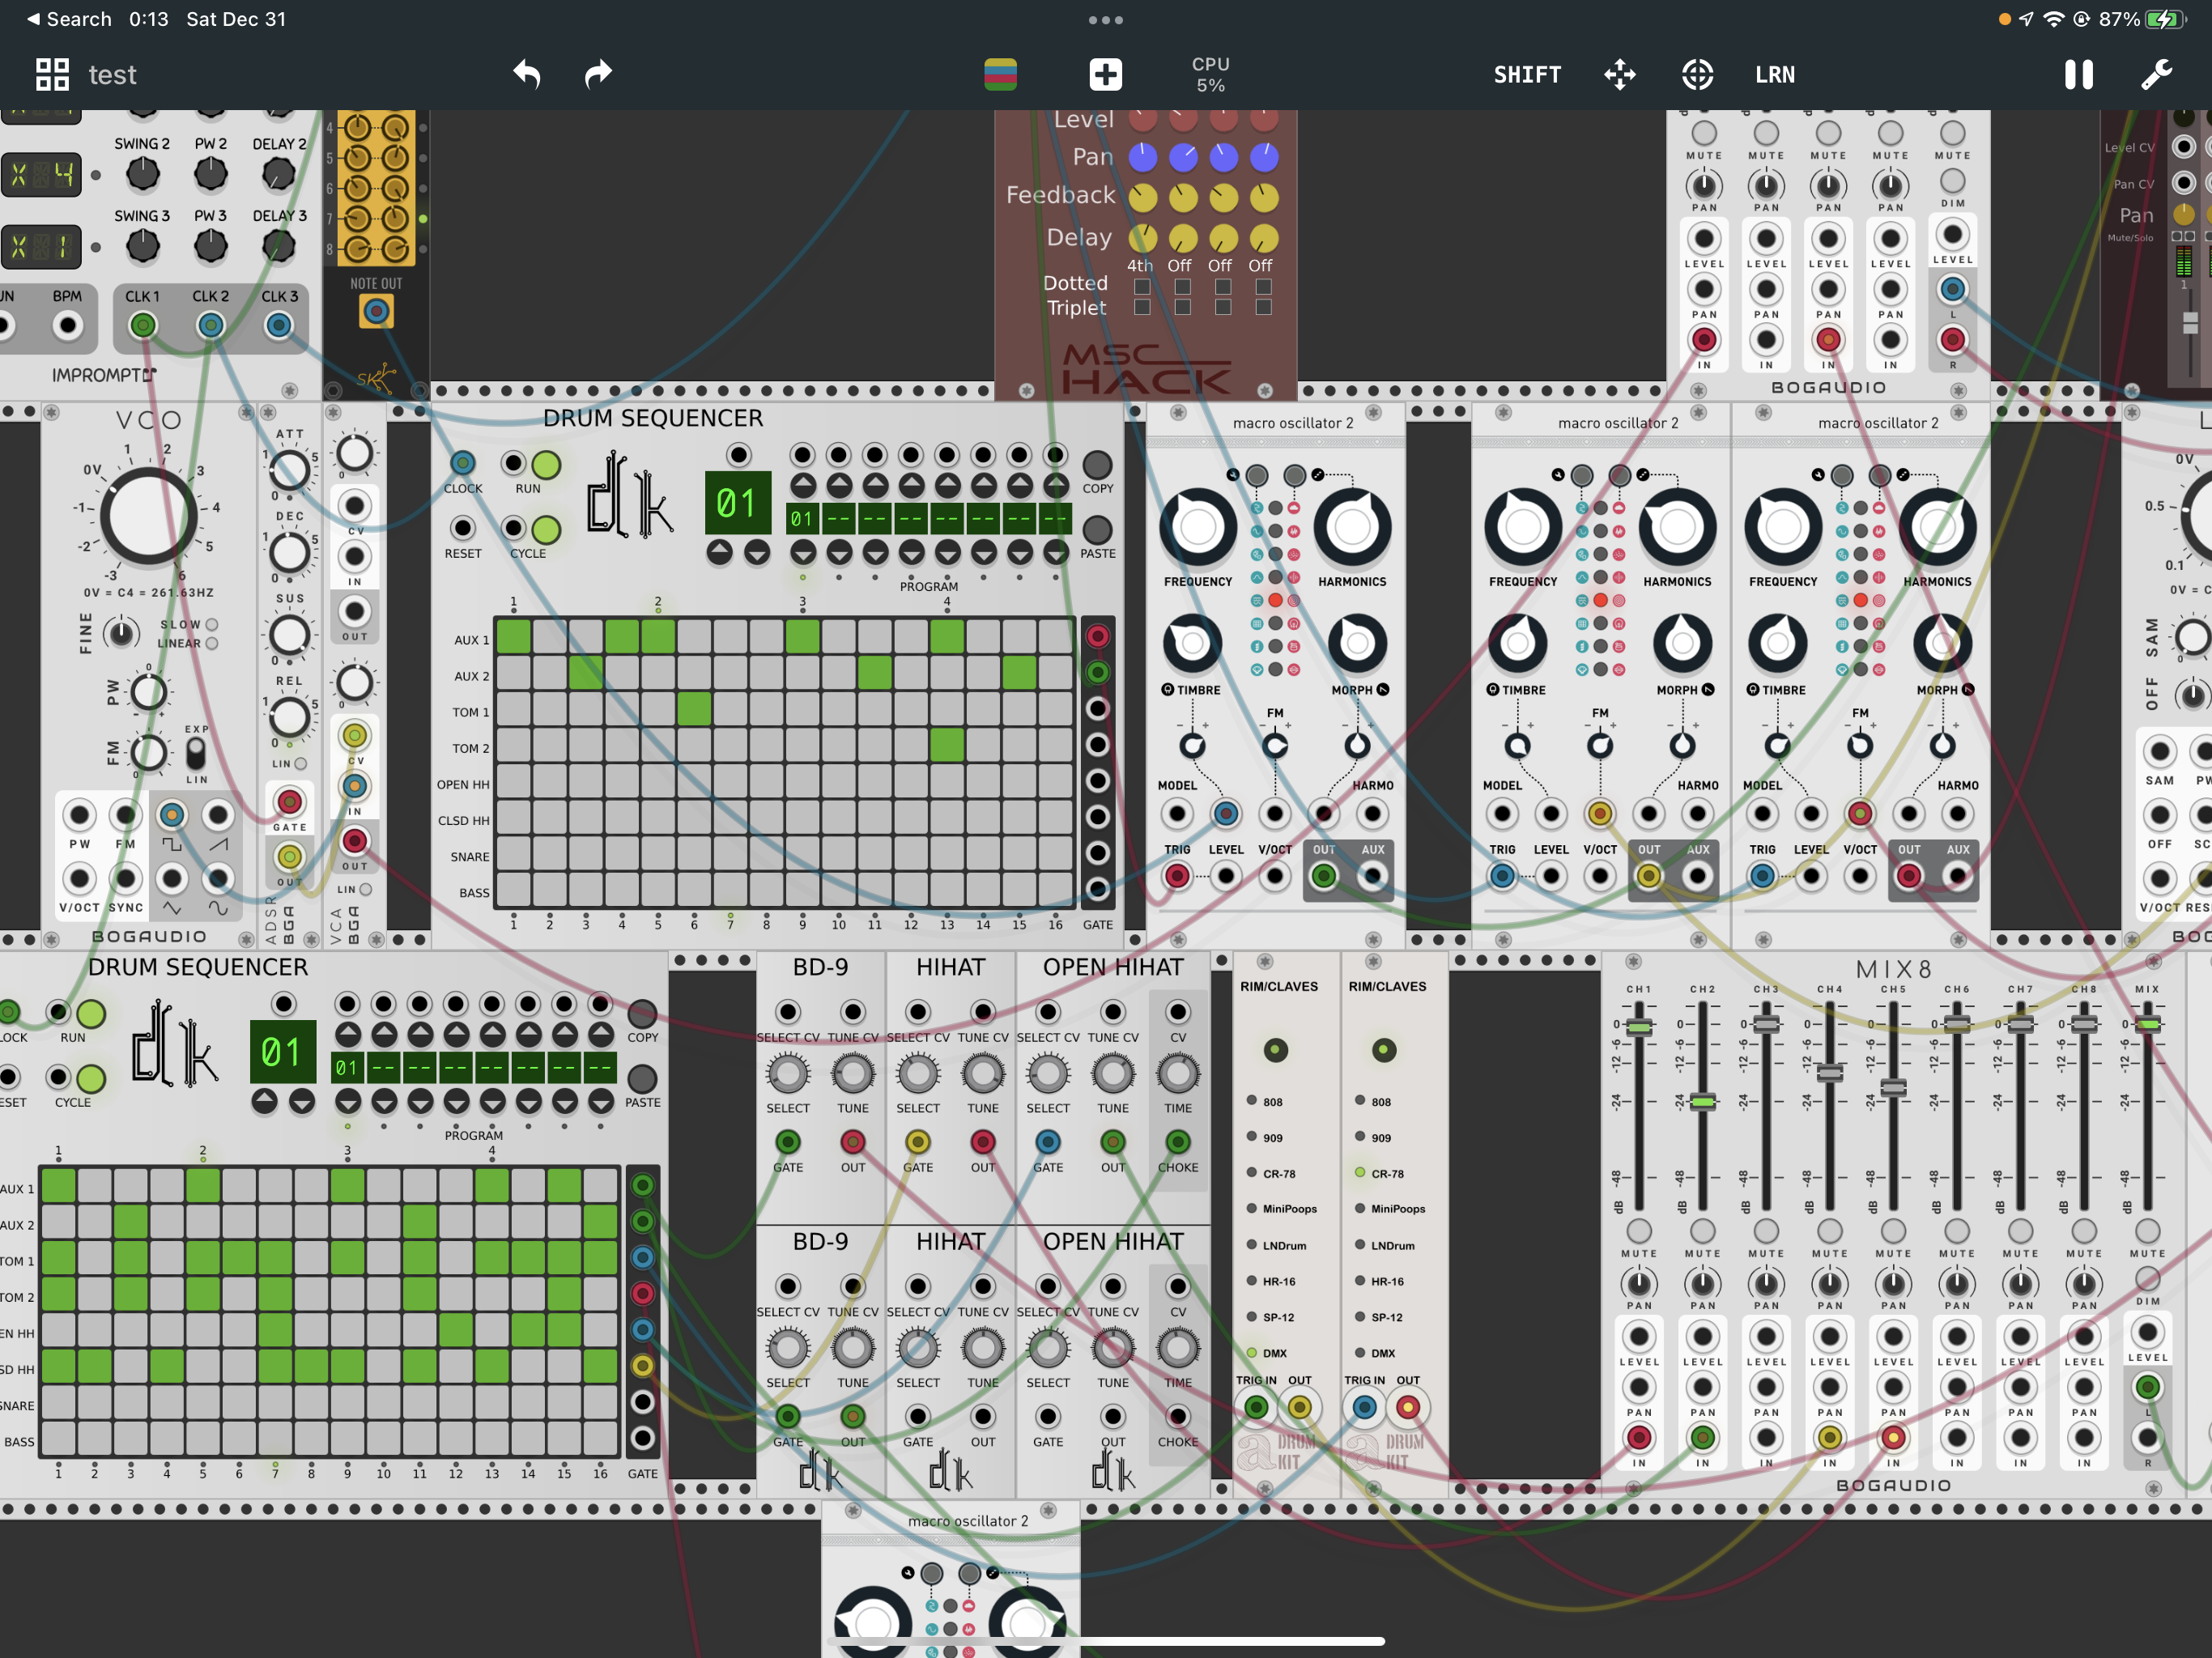
Task: Open the wrench settings icon
Action: point(2156,74)
